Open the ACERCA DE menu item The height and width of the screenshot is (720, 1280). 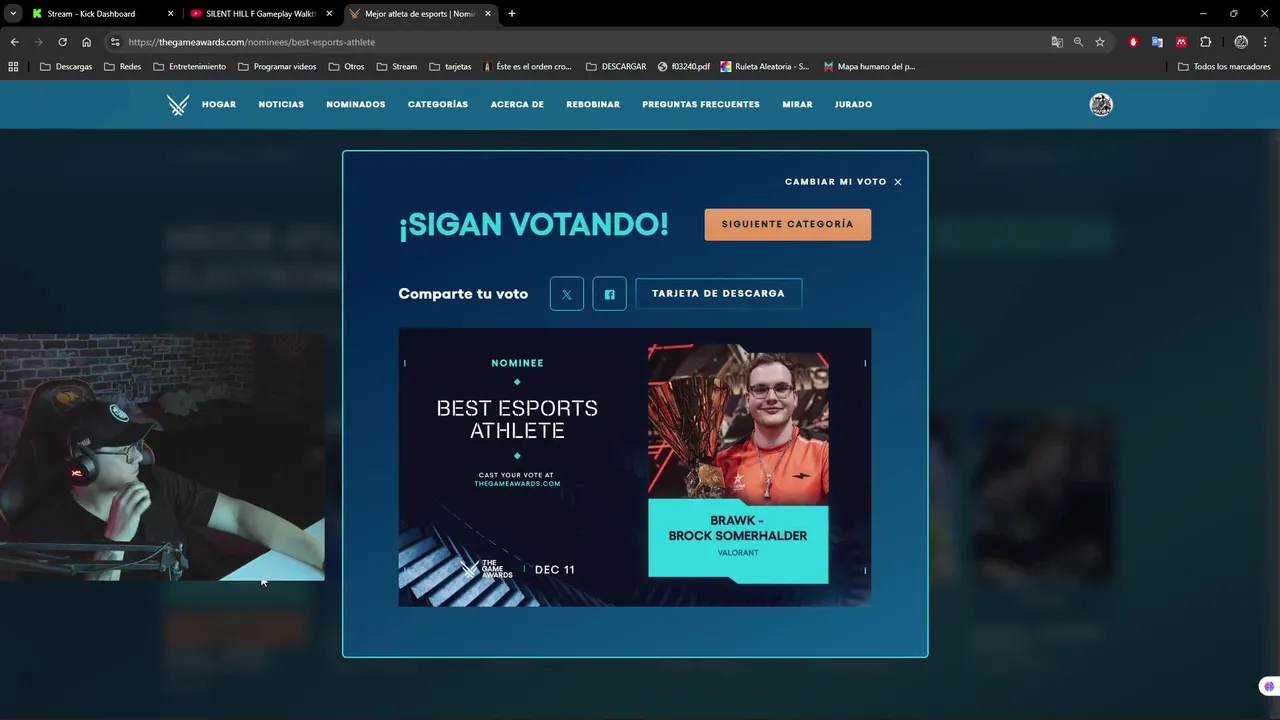click(517, 105)
